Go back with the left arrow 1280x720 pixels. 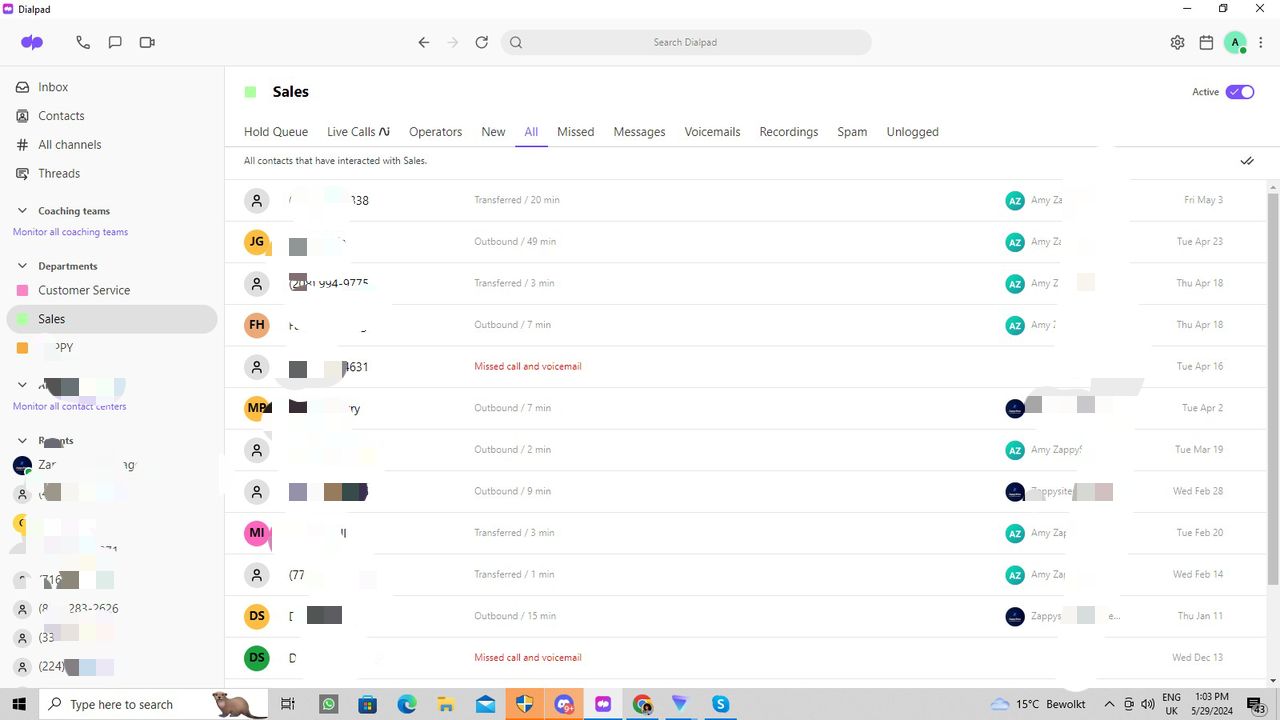(424, 42)
